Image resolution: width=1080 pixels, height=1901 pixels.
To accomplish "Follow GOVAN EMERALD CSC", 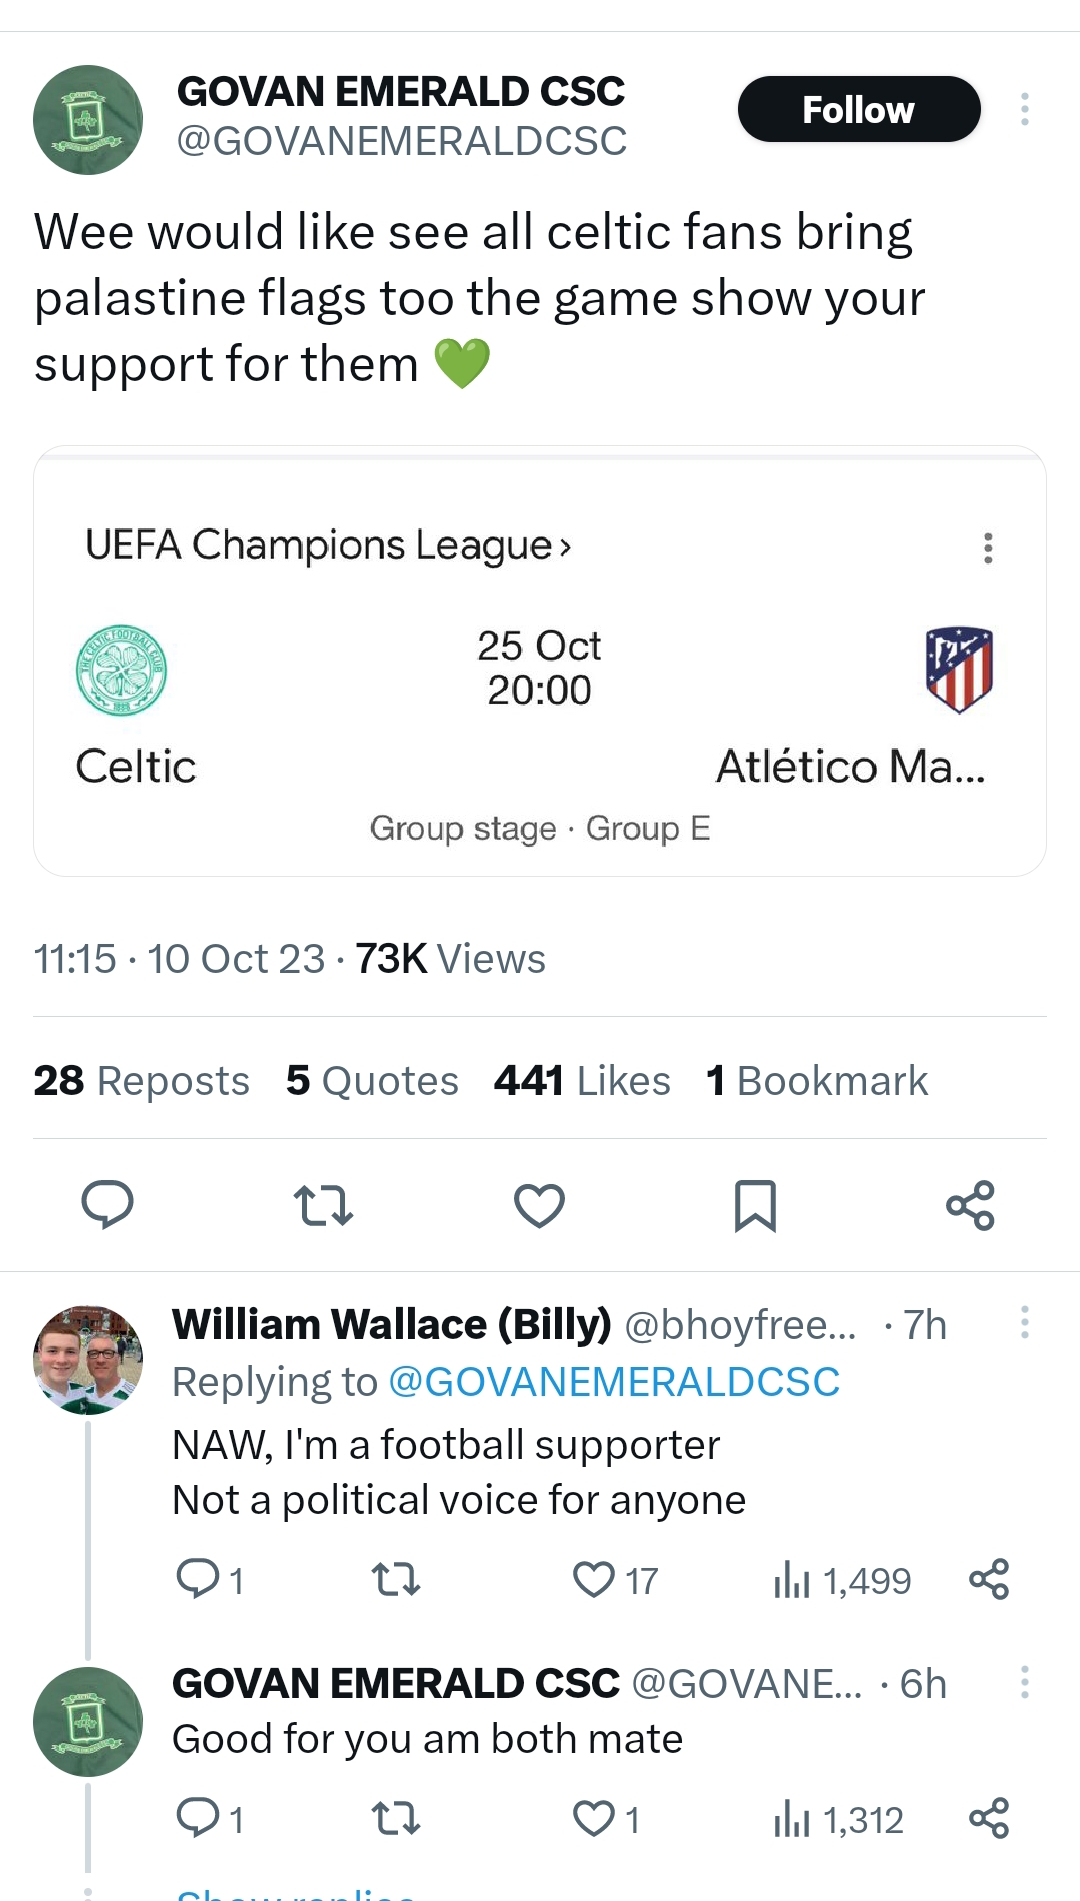I will (x=858, y=109).
